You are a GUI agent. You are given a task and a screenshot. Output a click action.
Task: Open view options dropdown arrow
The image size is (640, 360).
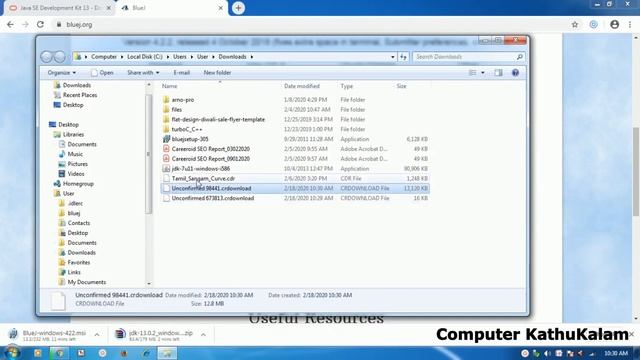[483, 73]
